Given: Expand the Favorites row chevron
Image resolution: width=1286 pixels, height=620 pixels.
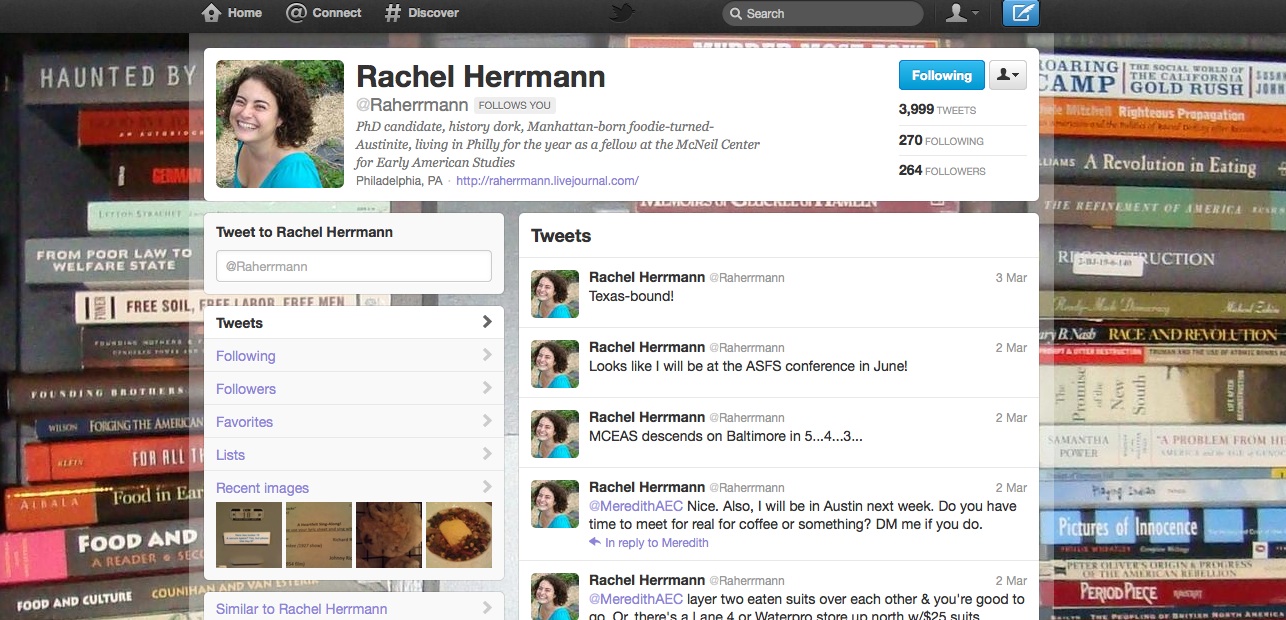Looking at the screenshot, I should [487, 421].
